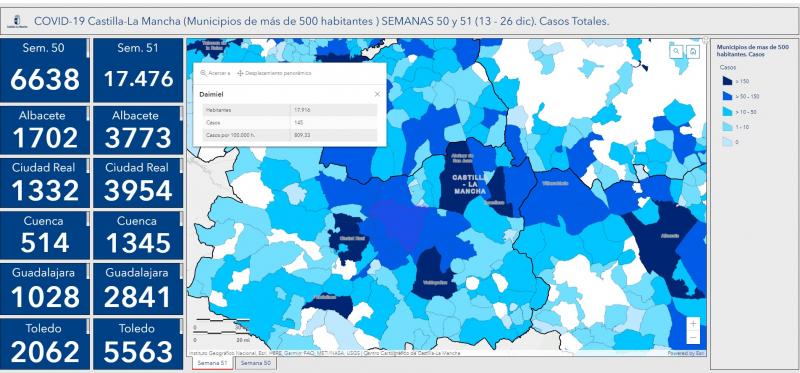Click the Sem. 51 total 17.476 tile
Image resolution: width=800 pixels, height=373 pixels.
point(138,70)
